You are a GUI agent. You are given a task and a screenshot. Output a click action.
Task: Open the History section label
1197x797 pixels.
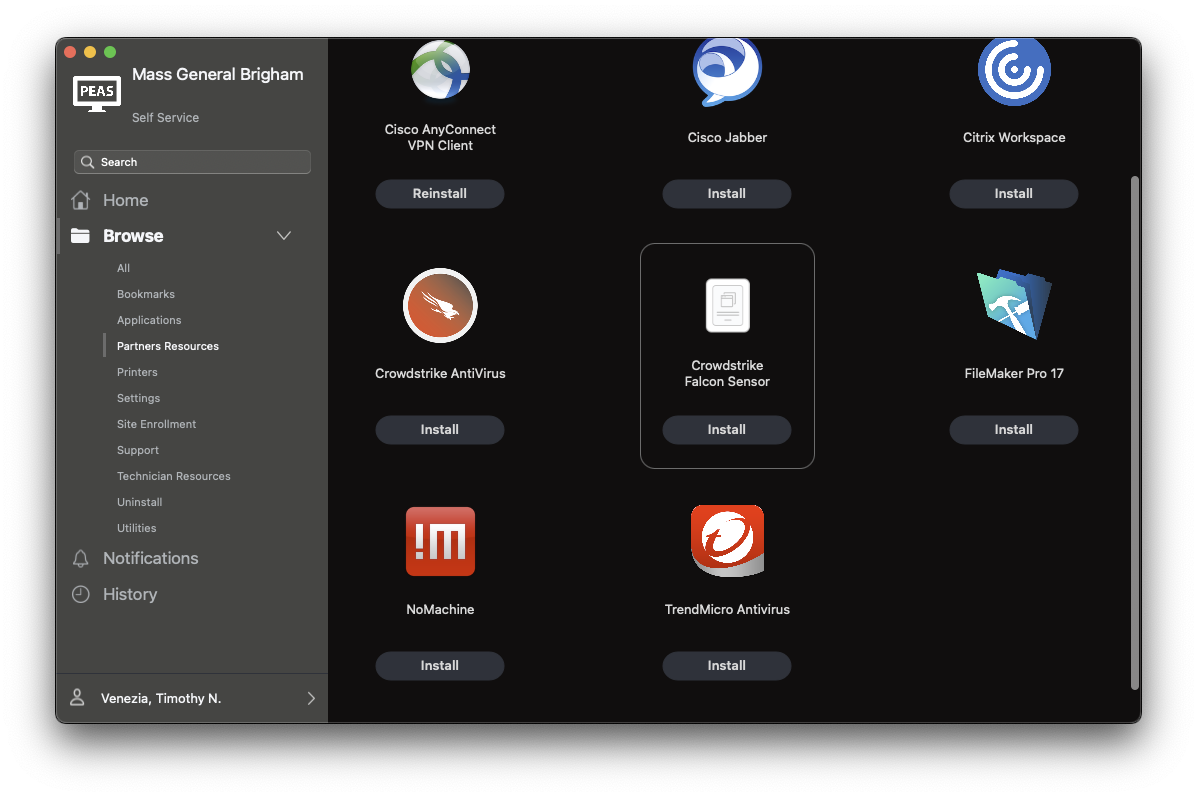(x=131, y=594)
